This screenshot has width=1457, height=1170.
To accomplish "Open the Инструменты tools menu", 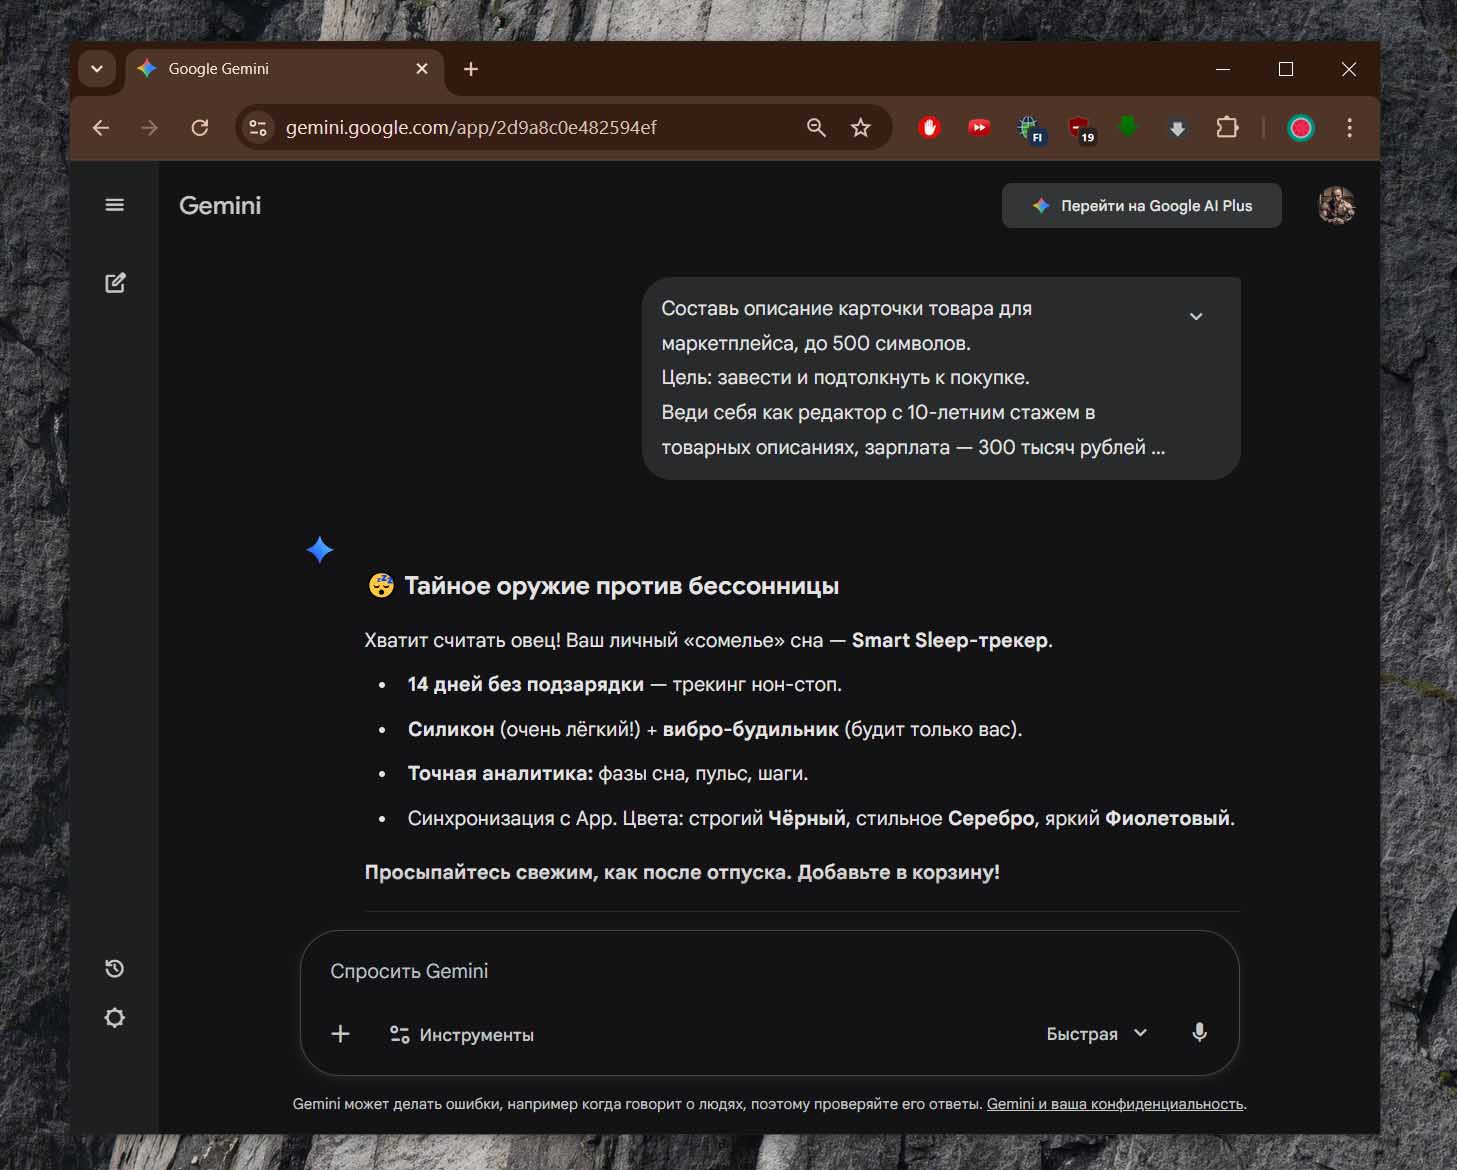I will pyautogui.click(x=462, y=1035).
